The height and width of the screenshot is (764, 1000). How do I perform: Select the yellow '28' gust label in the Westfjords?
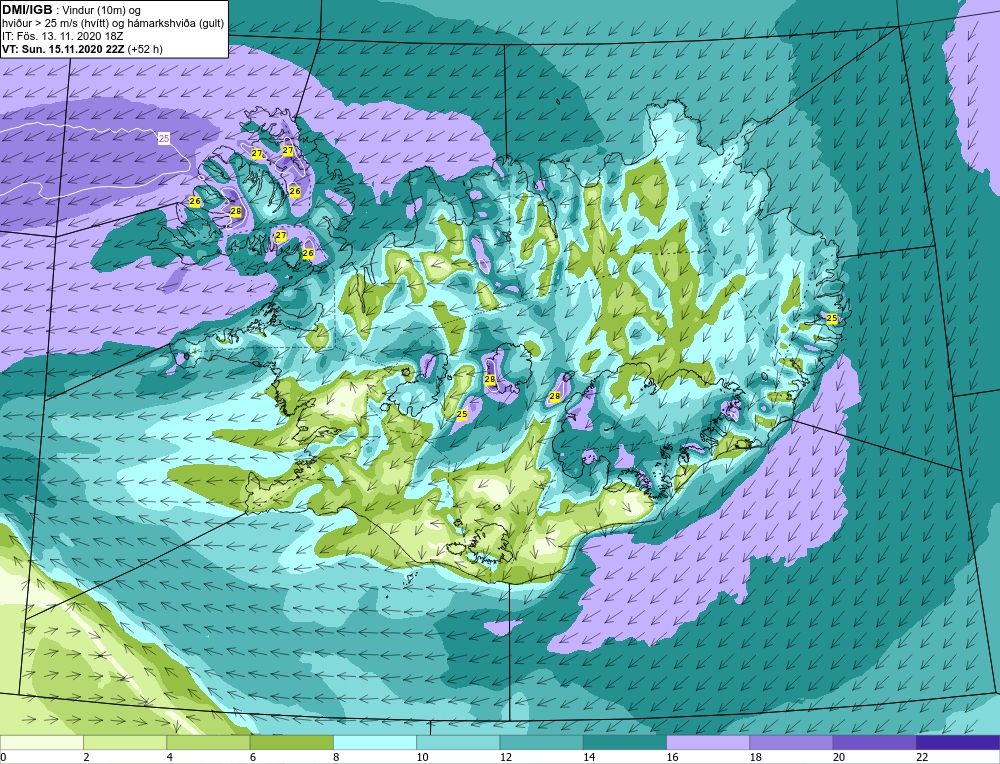pyautogui.click(x=235, y=211)
